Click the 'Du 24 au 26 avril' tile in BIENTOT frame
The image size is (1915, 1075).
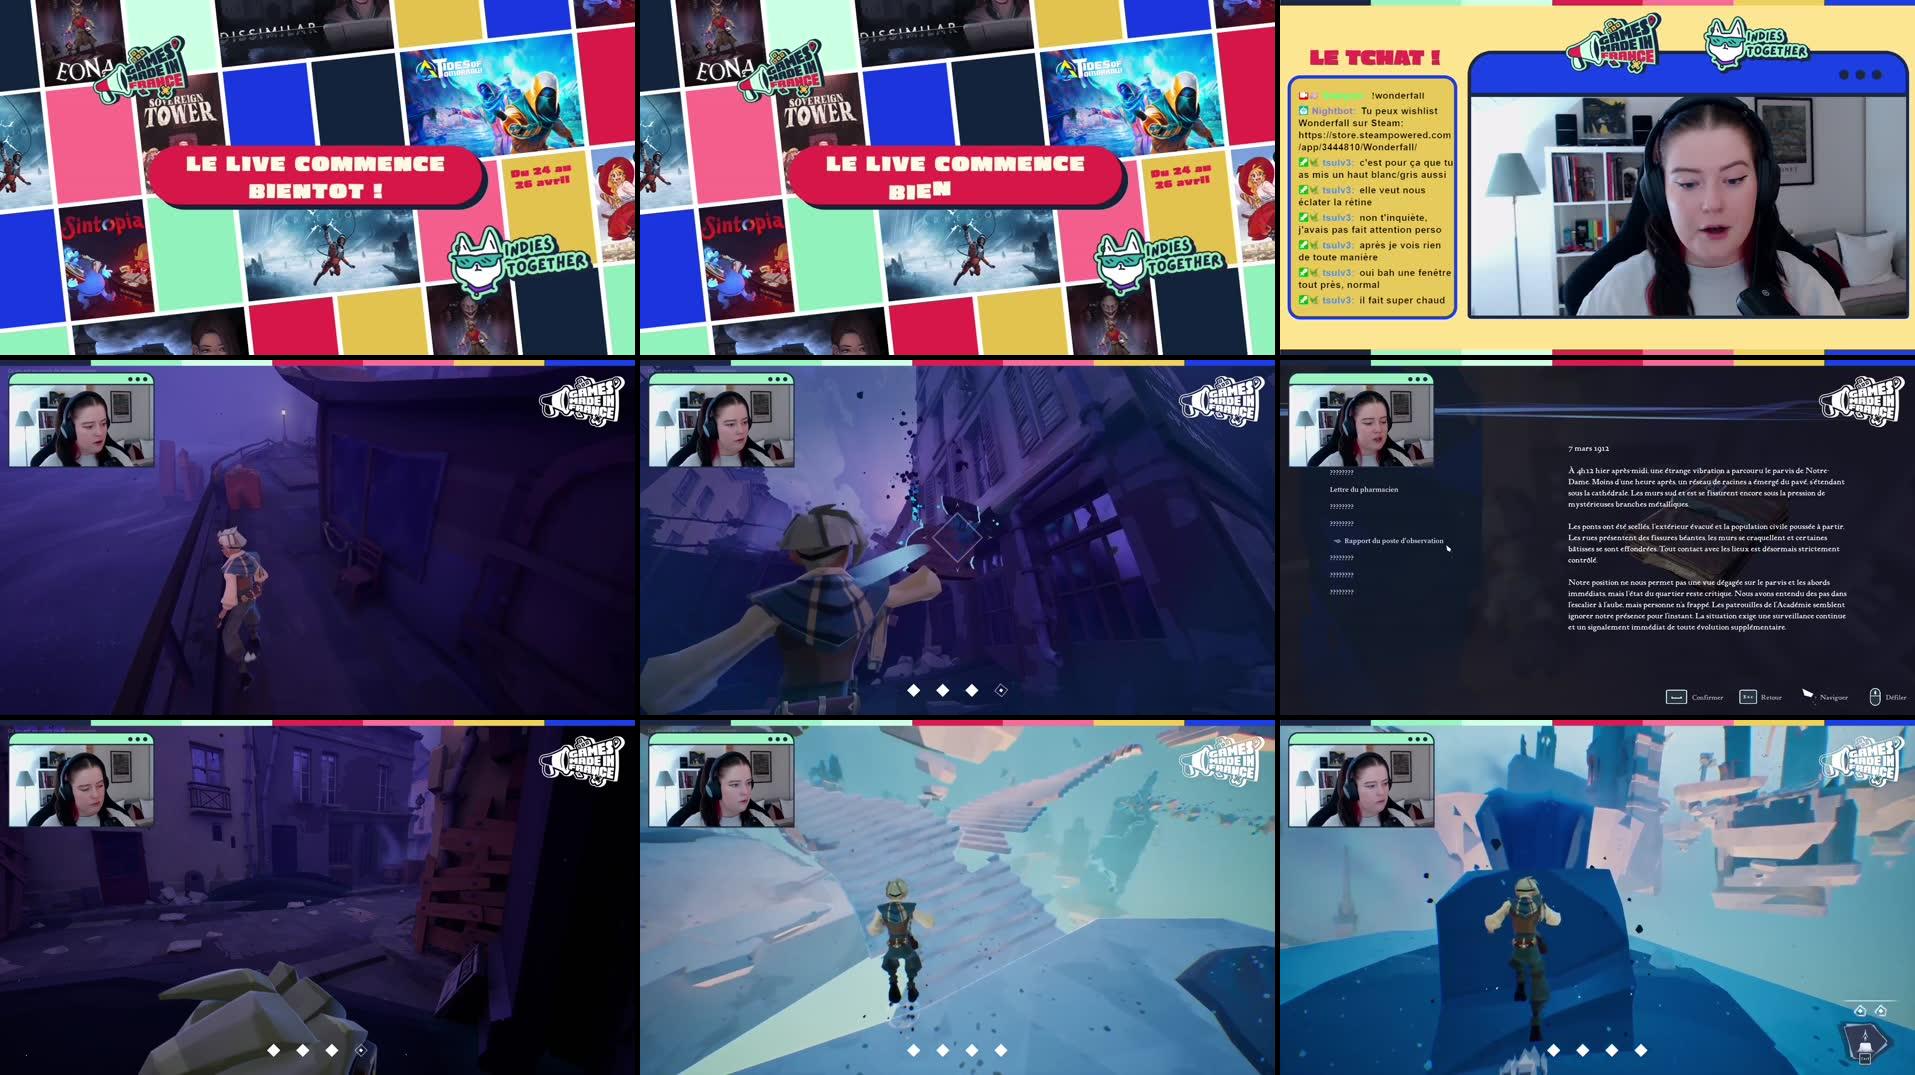pyautogui.click(x=541, y=178)
